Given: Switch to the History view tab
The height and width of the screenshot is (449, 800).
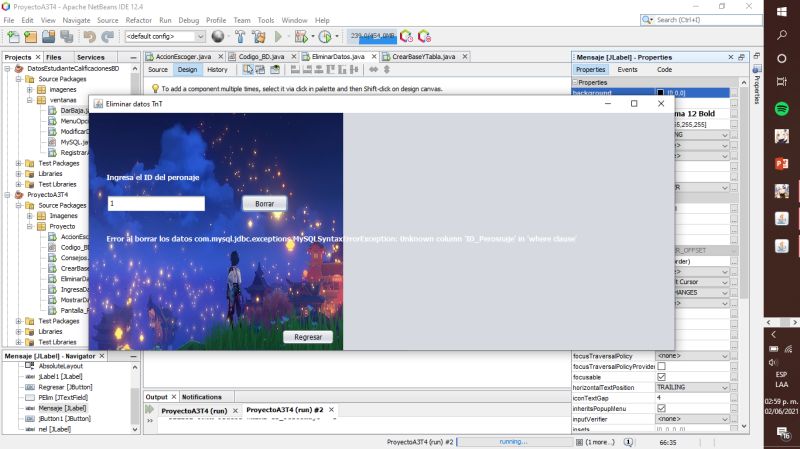Looking at the screenshot, I should [217, 69].
